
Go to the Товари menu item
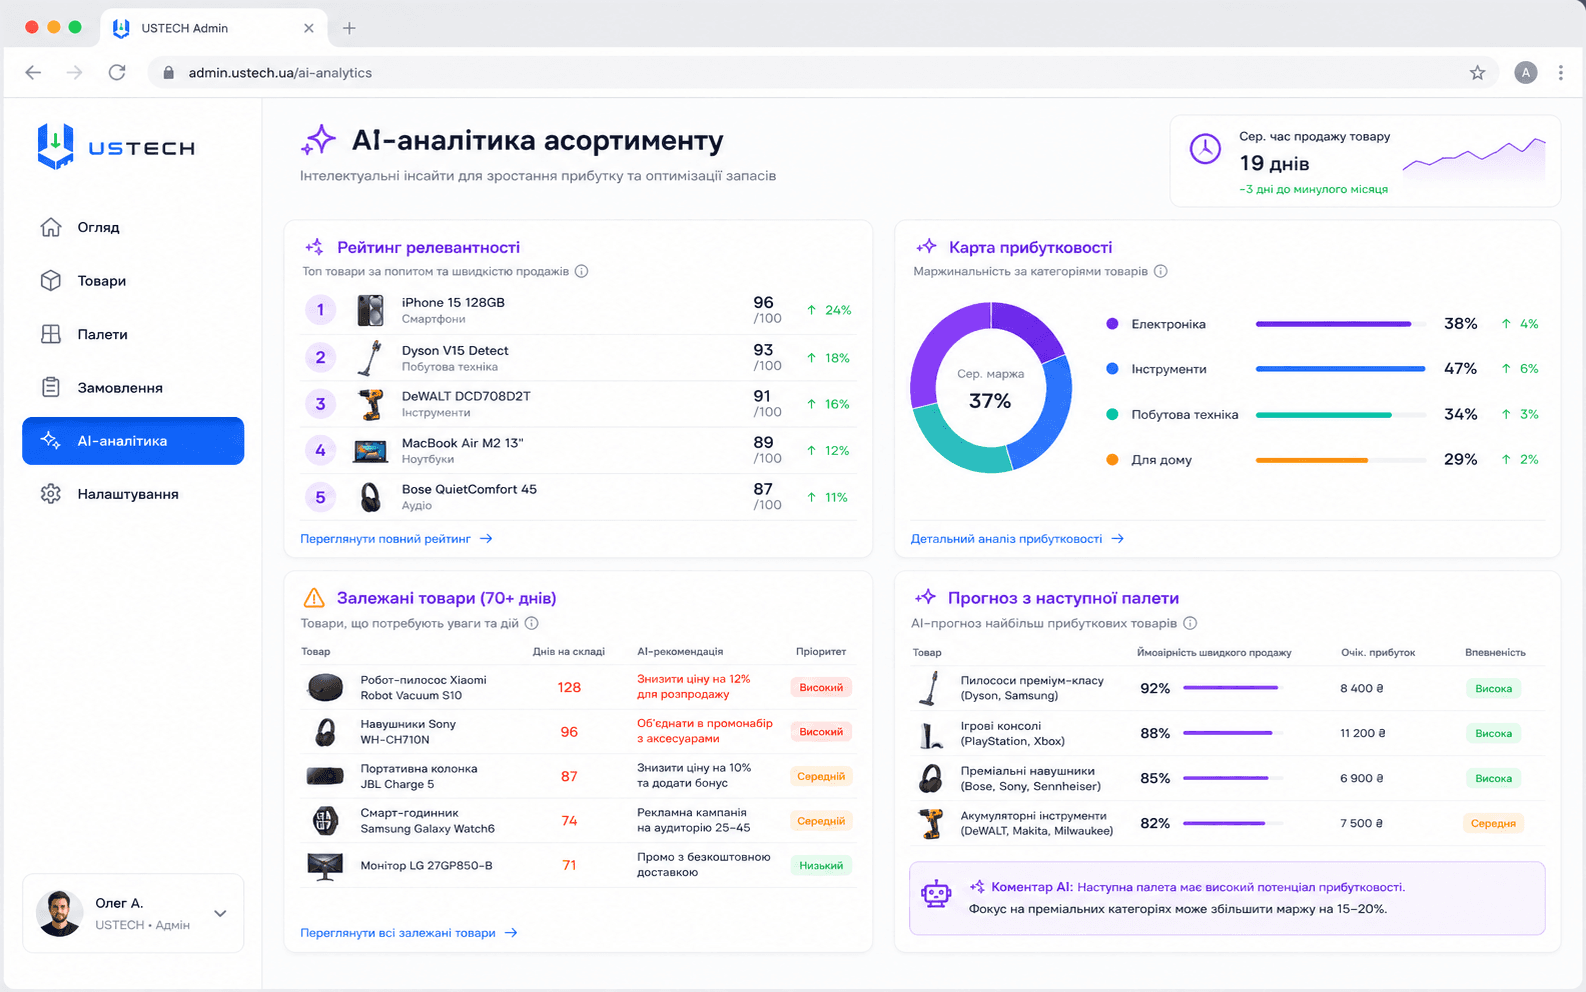pos(133,281)
